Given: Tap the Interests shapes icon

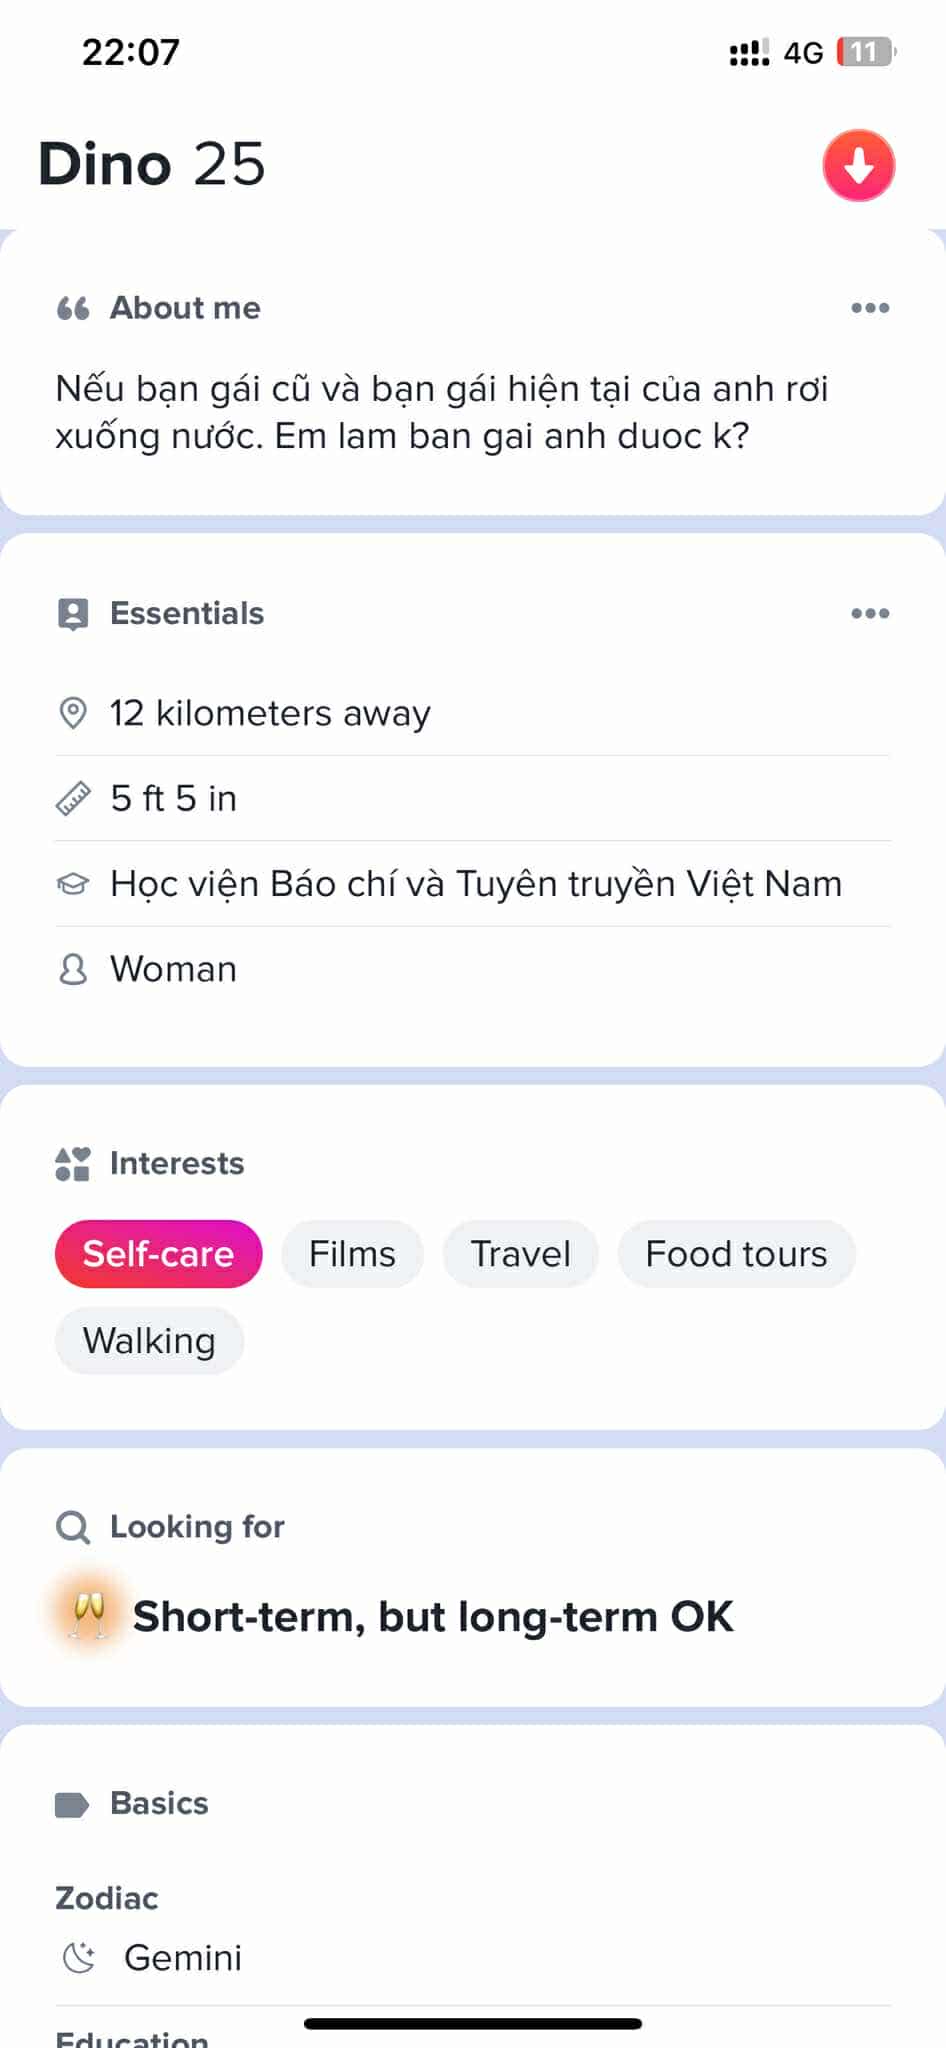Looking at the screenshot, I should [x=73, y=1164].
